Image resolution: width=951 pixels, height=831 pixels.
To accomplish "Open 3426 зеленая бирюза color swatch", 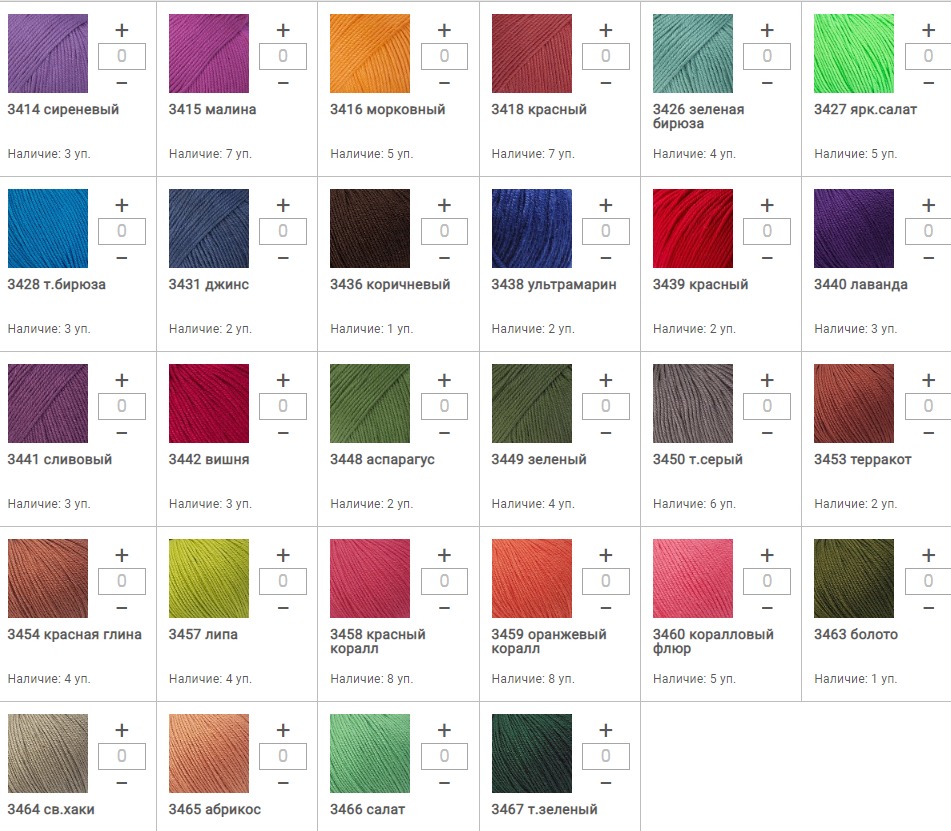I will 693,53.
